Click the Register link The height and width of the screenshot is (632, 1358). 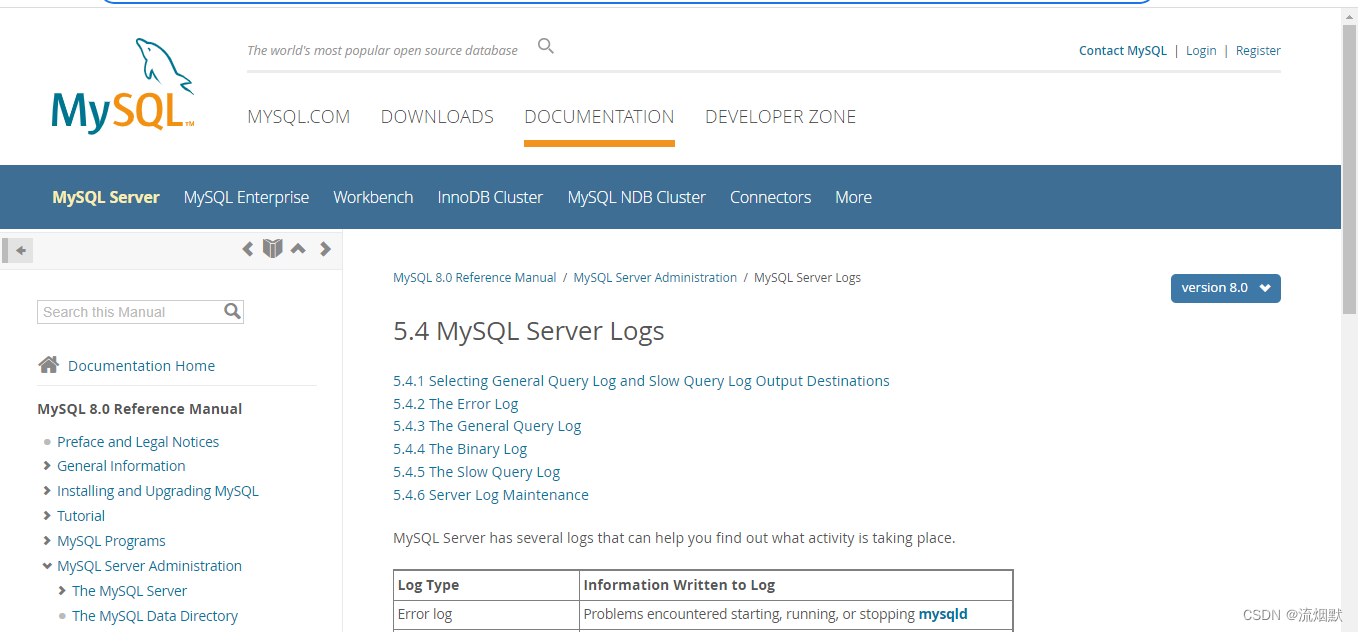[1258, 50]
